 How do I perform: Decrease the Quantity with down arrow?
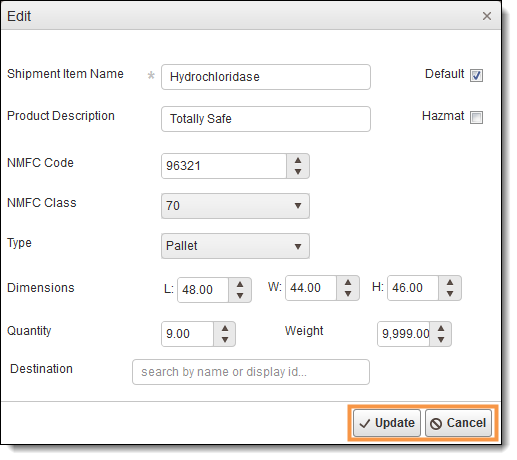225,339
